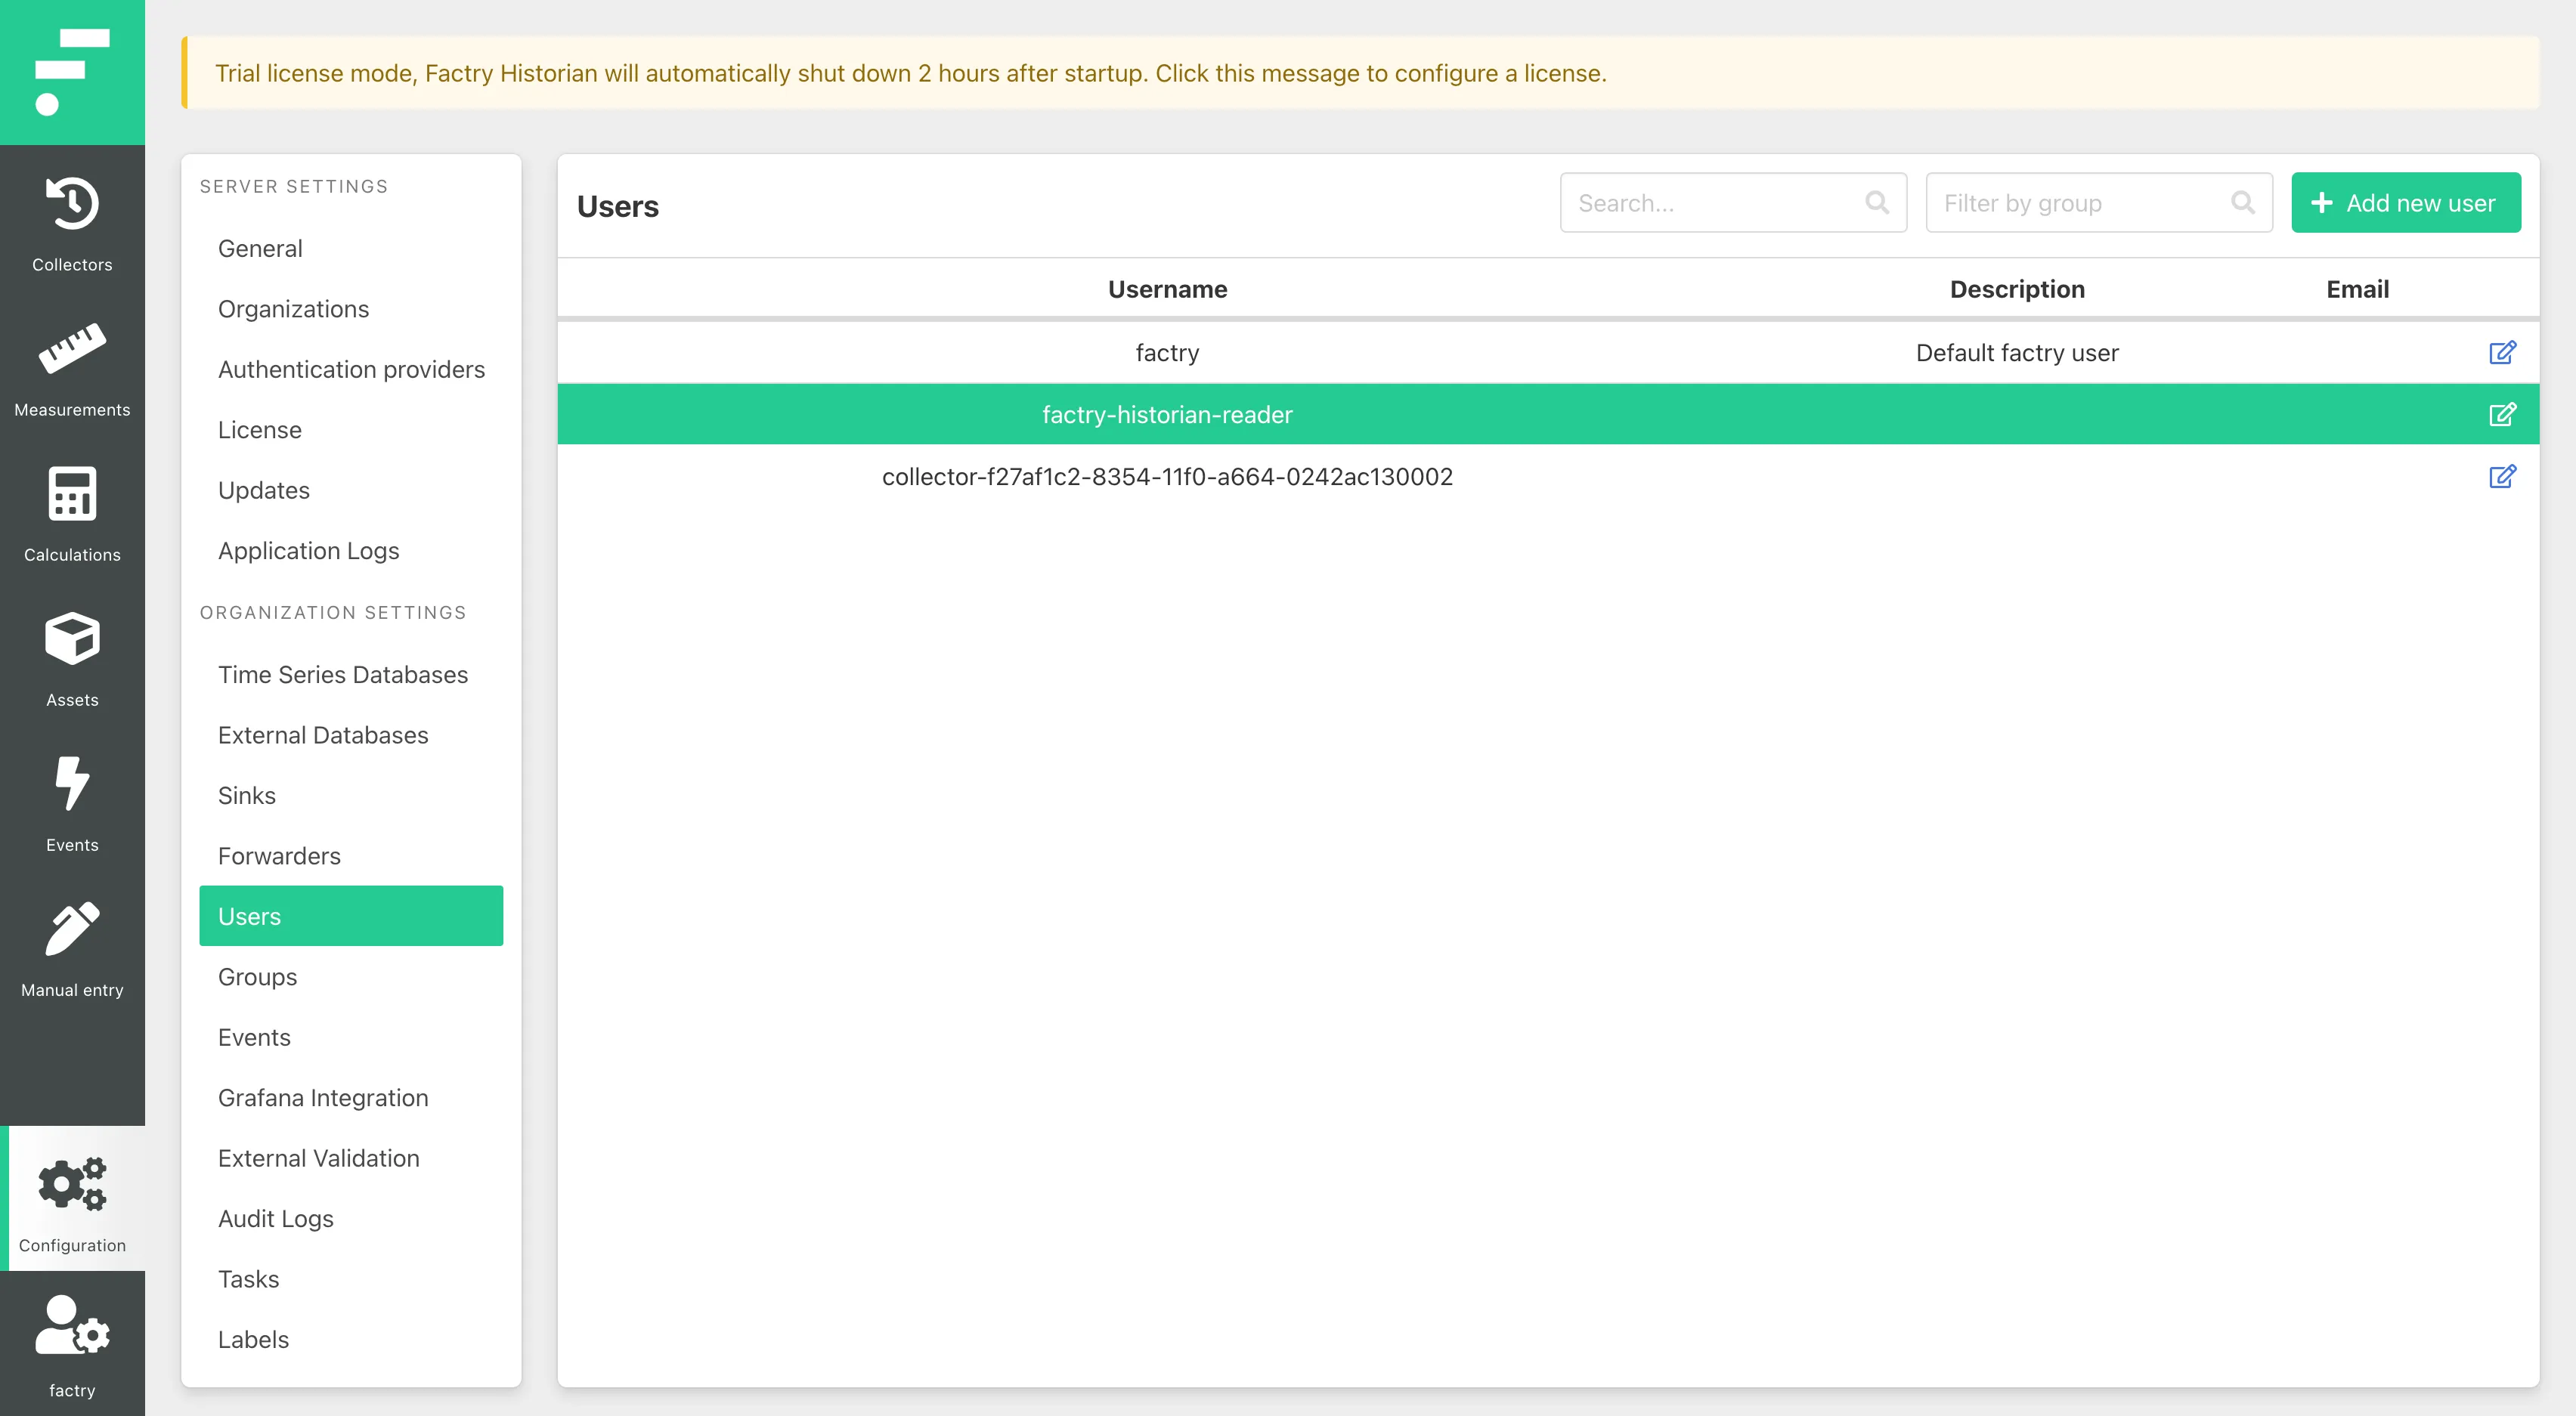Select the Users settings item
2576x1416 pixels.
click(x=351, y=916)
